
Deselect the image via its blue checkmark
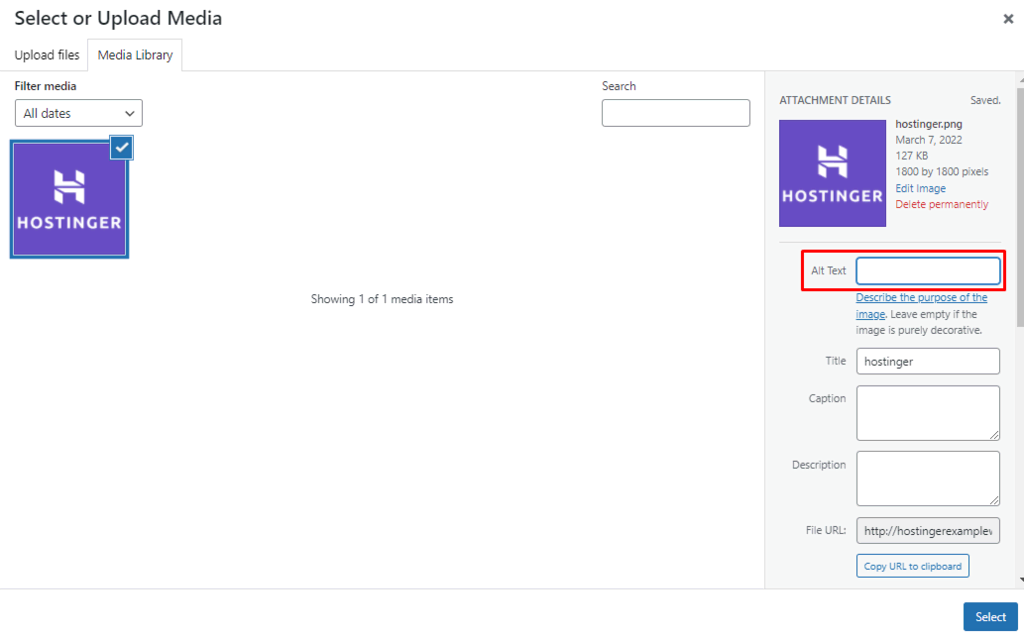tap(122, 147)
